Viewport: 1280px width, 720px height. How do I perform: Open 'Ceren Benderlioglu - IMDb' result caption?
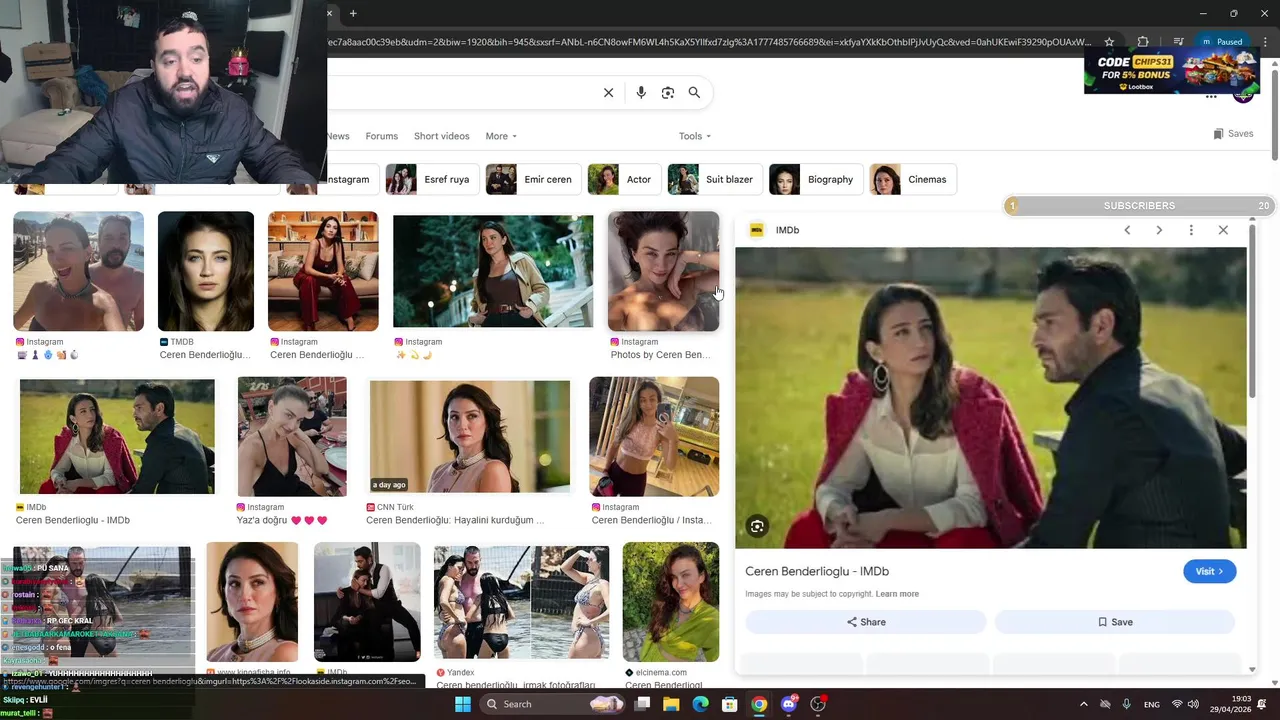point(73,520)
